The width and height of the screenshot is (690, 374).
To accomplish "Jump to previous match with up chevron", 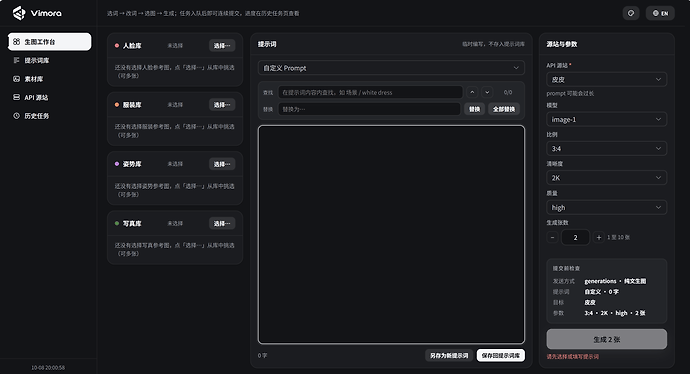I will coord(472,92).
